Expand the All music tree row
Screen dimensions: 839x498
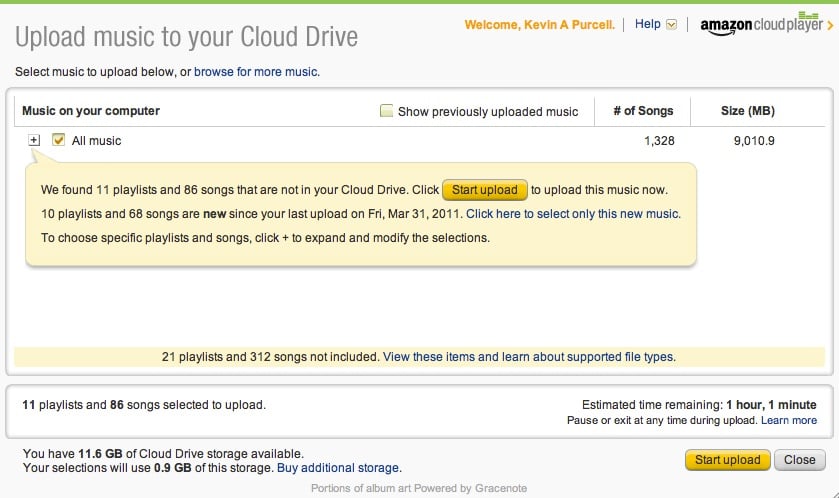(x=34, y=140)
